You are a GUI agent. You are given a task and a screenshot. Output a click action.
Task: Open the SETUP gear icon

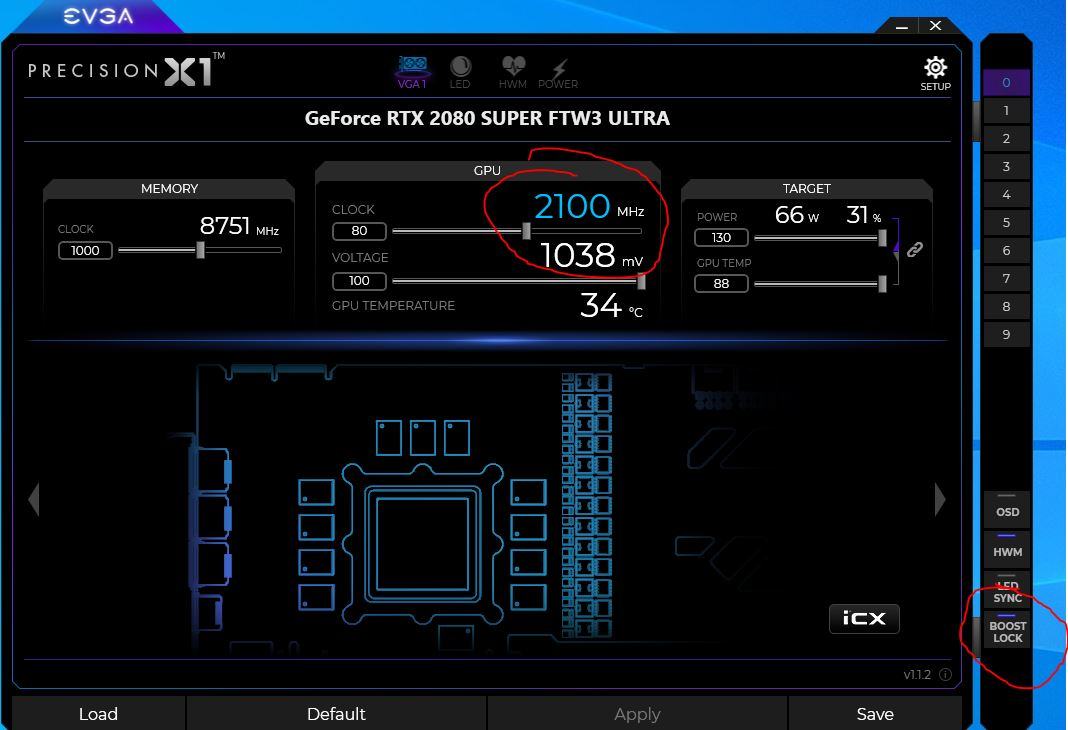(935, 74)
